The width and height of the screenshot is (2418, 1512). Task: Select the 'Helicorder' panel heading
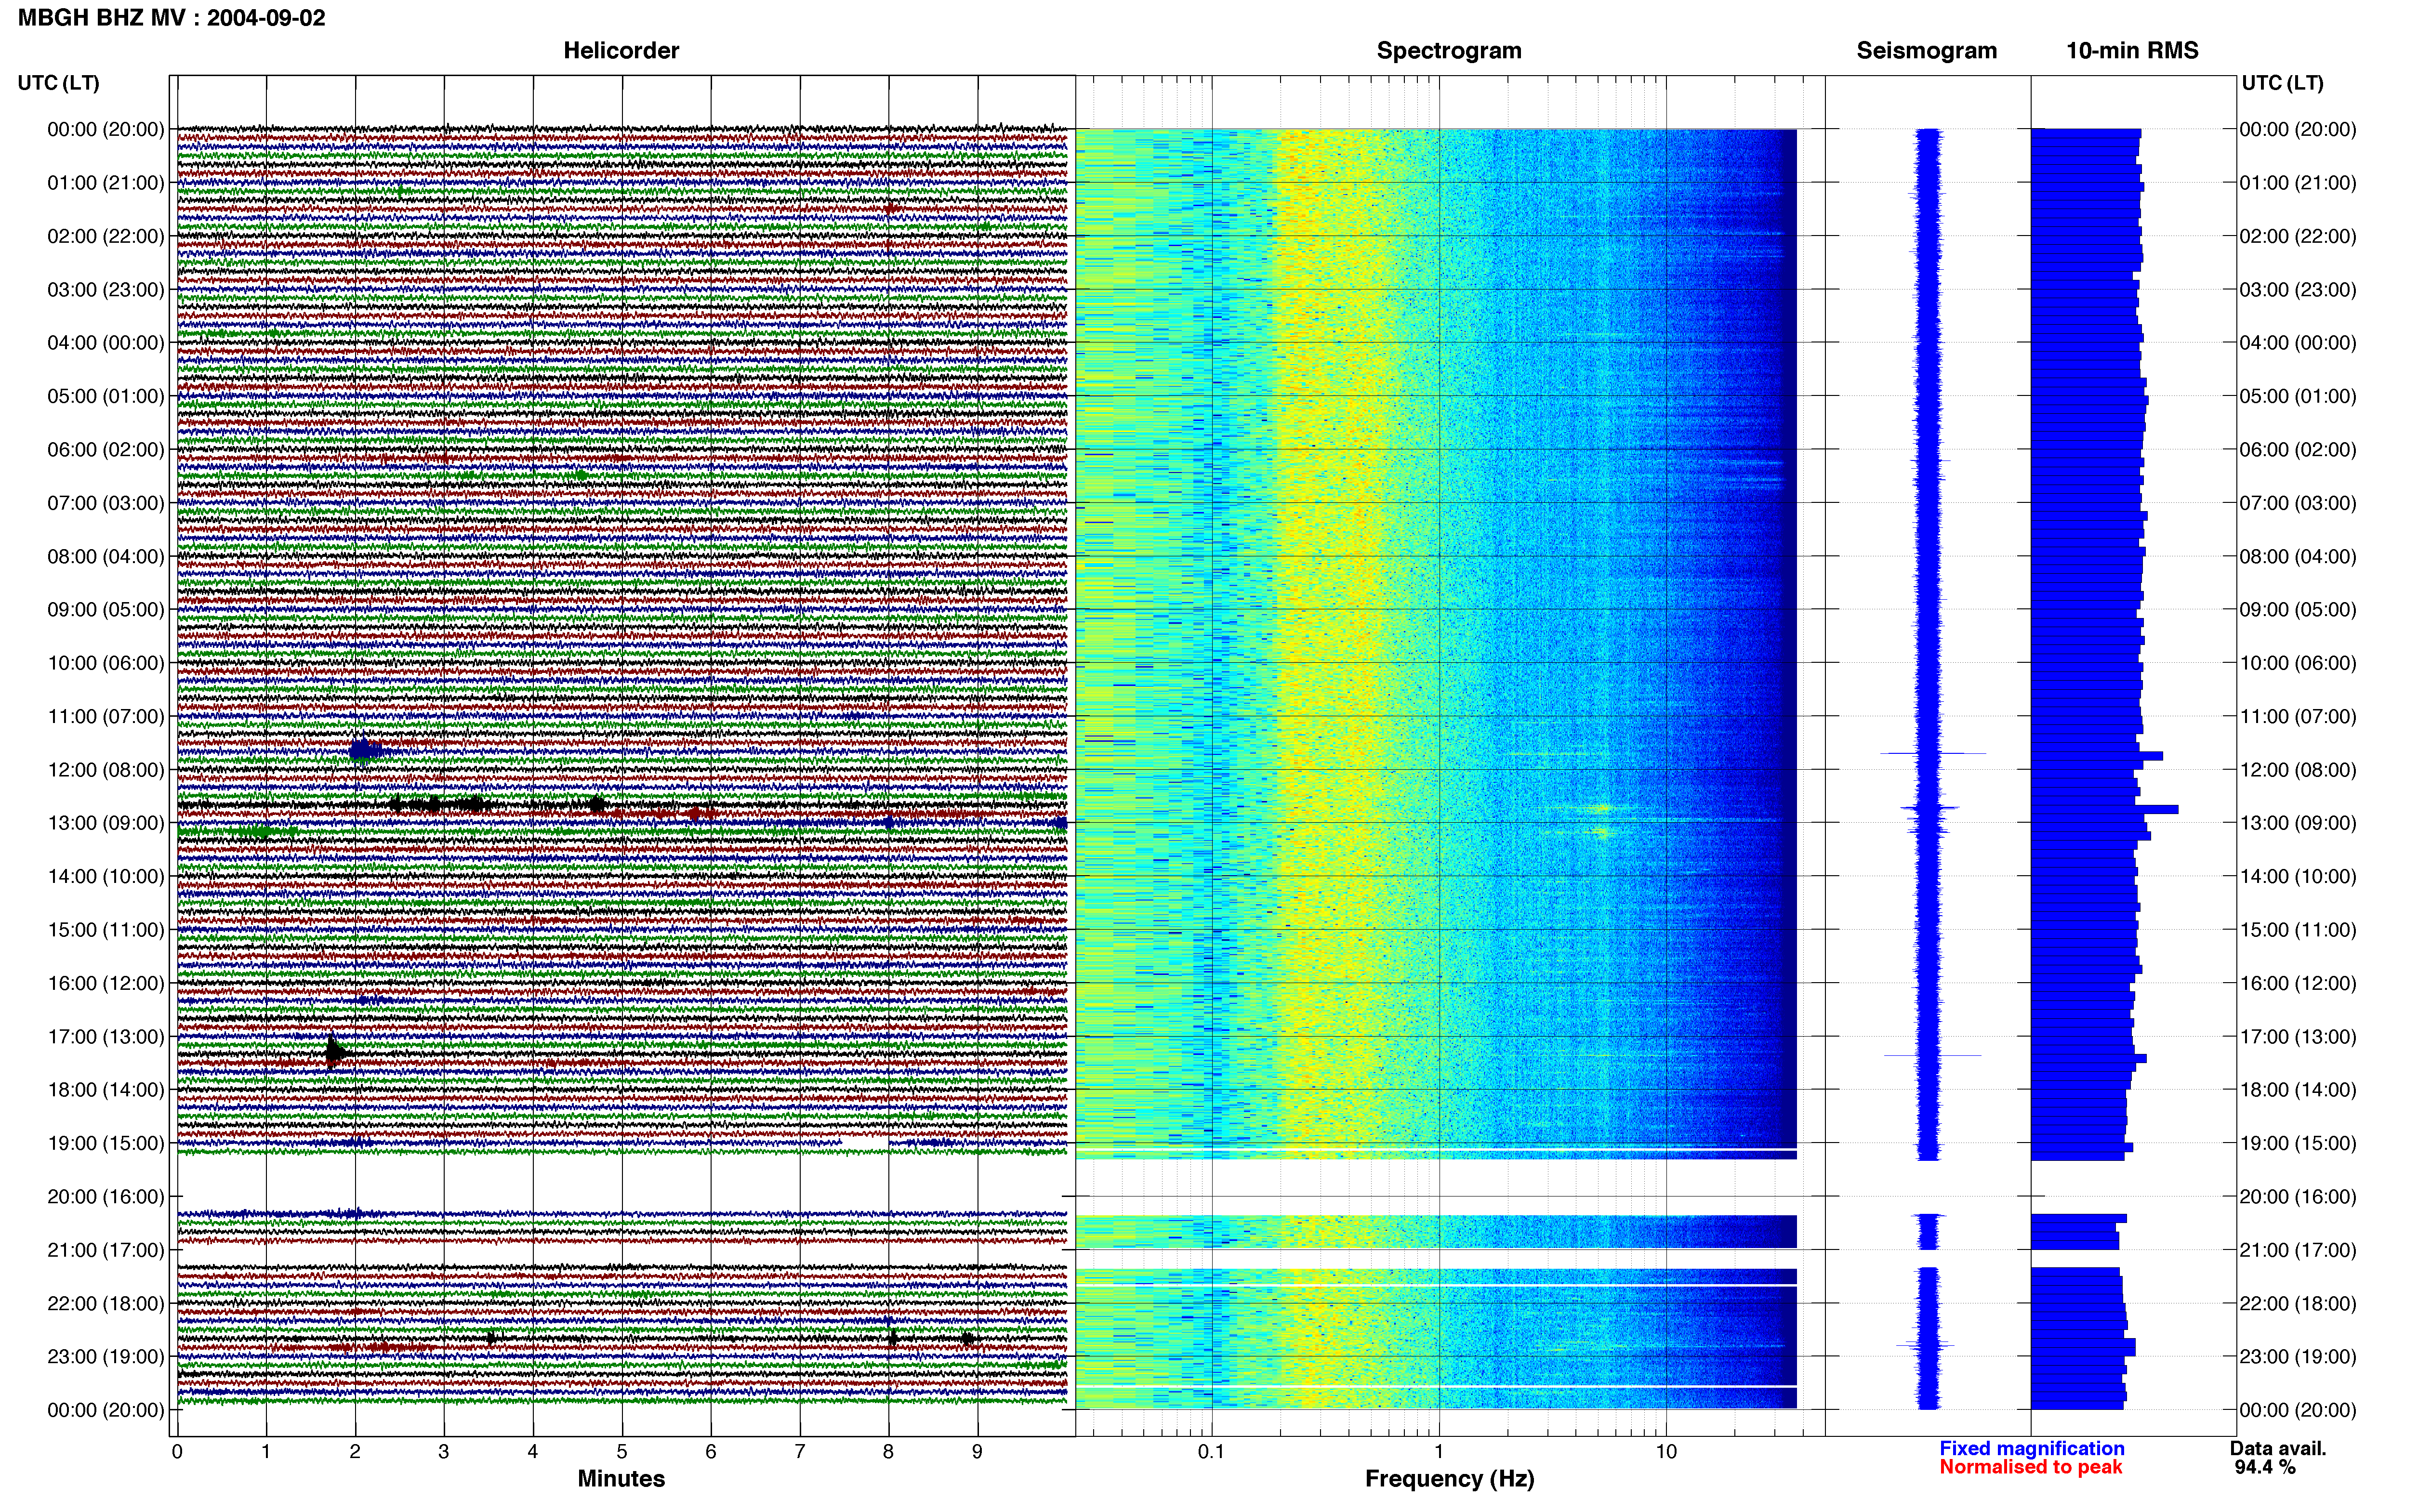tap(621, 51)
